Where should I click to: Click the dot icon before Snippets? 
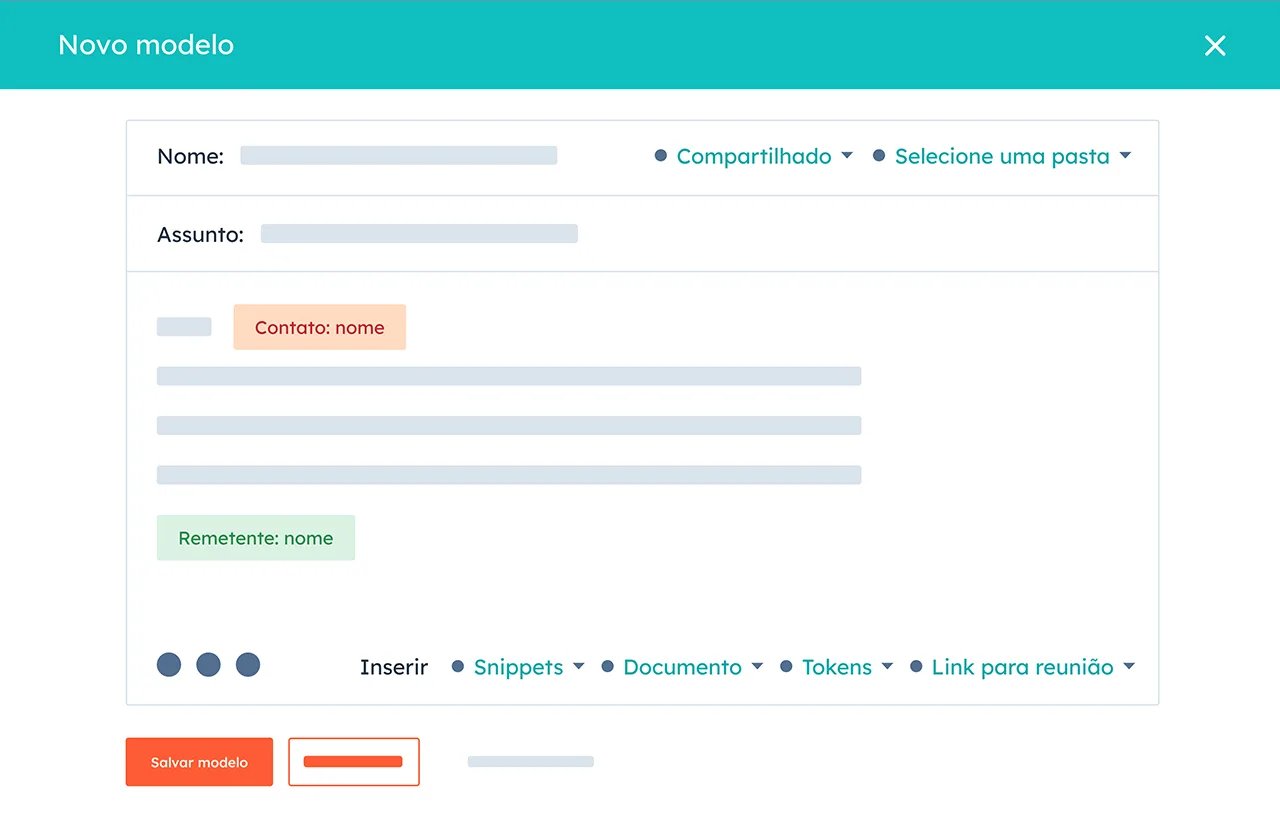click(x=457, y=666)
